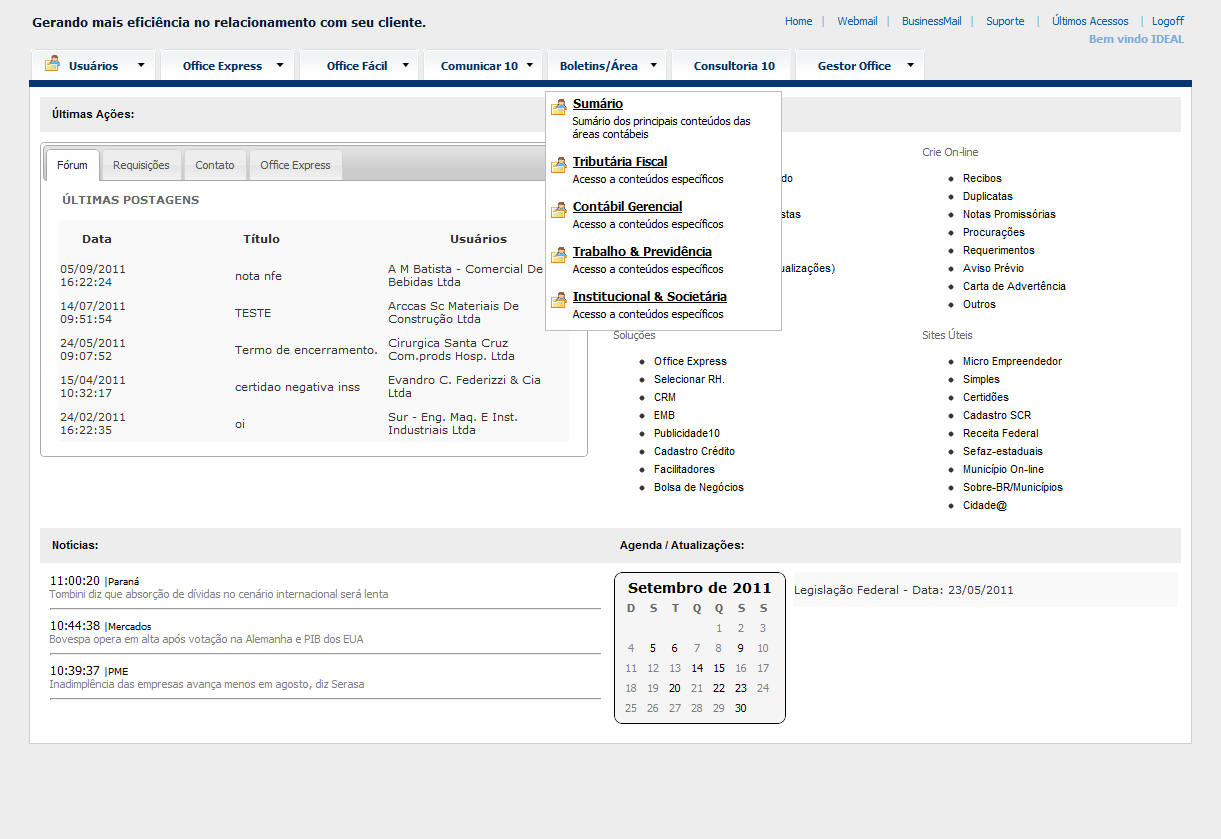Open the Suporte link
Screen dimensions: 1221x839
[x=1005, y=21]
